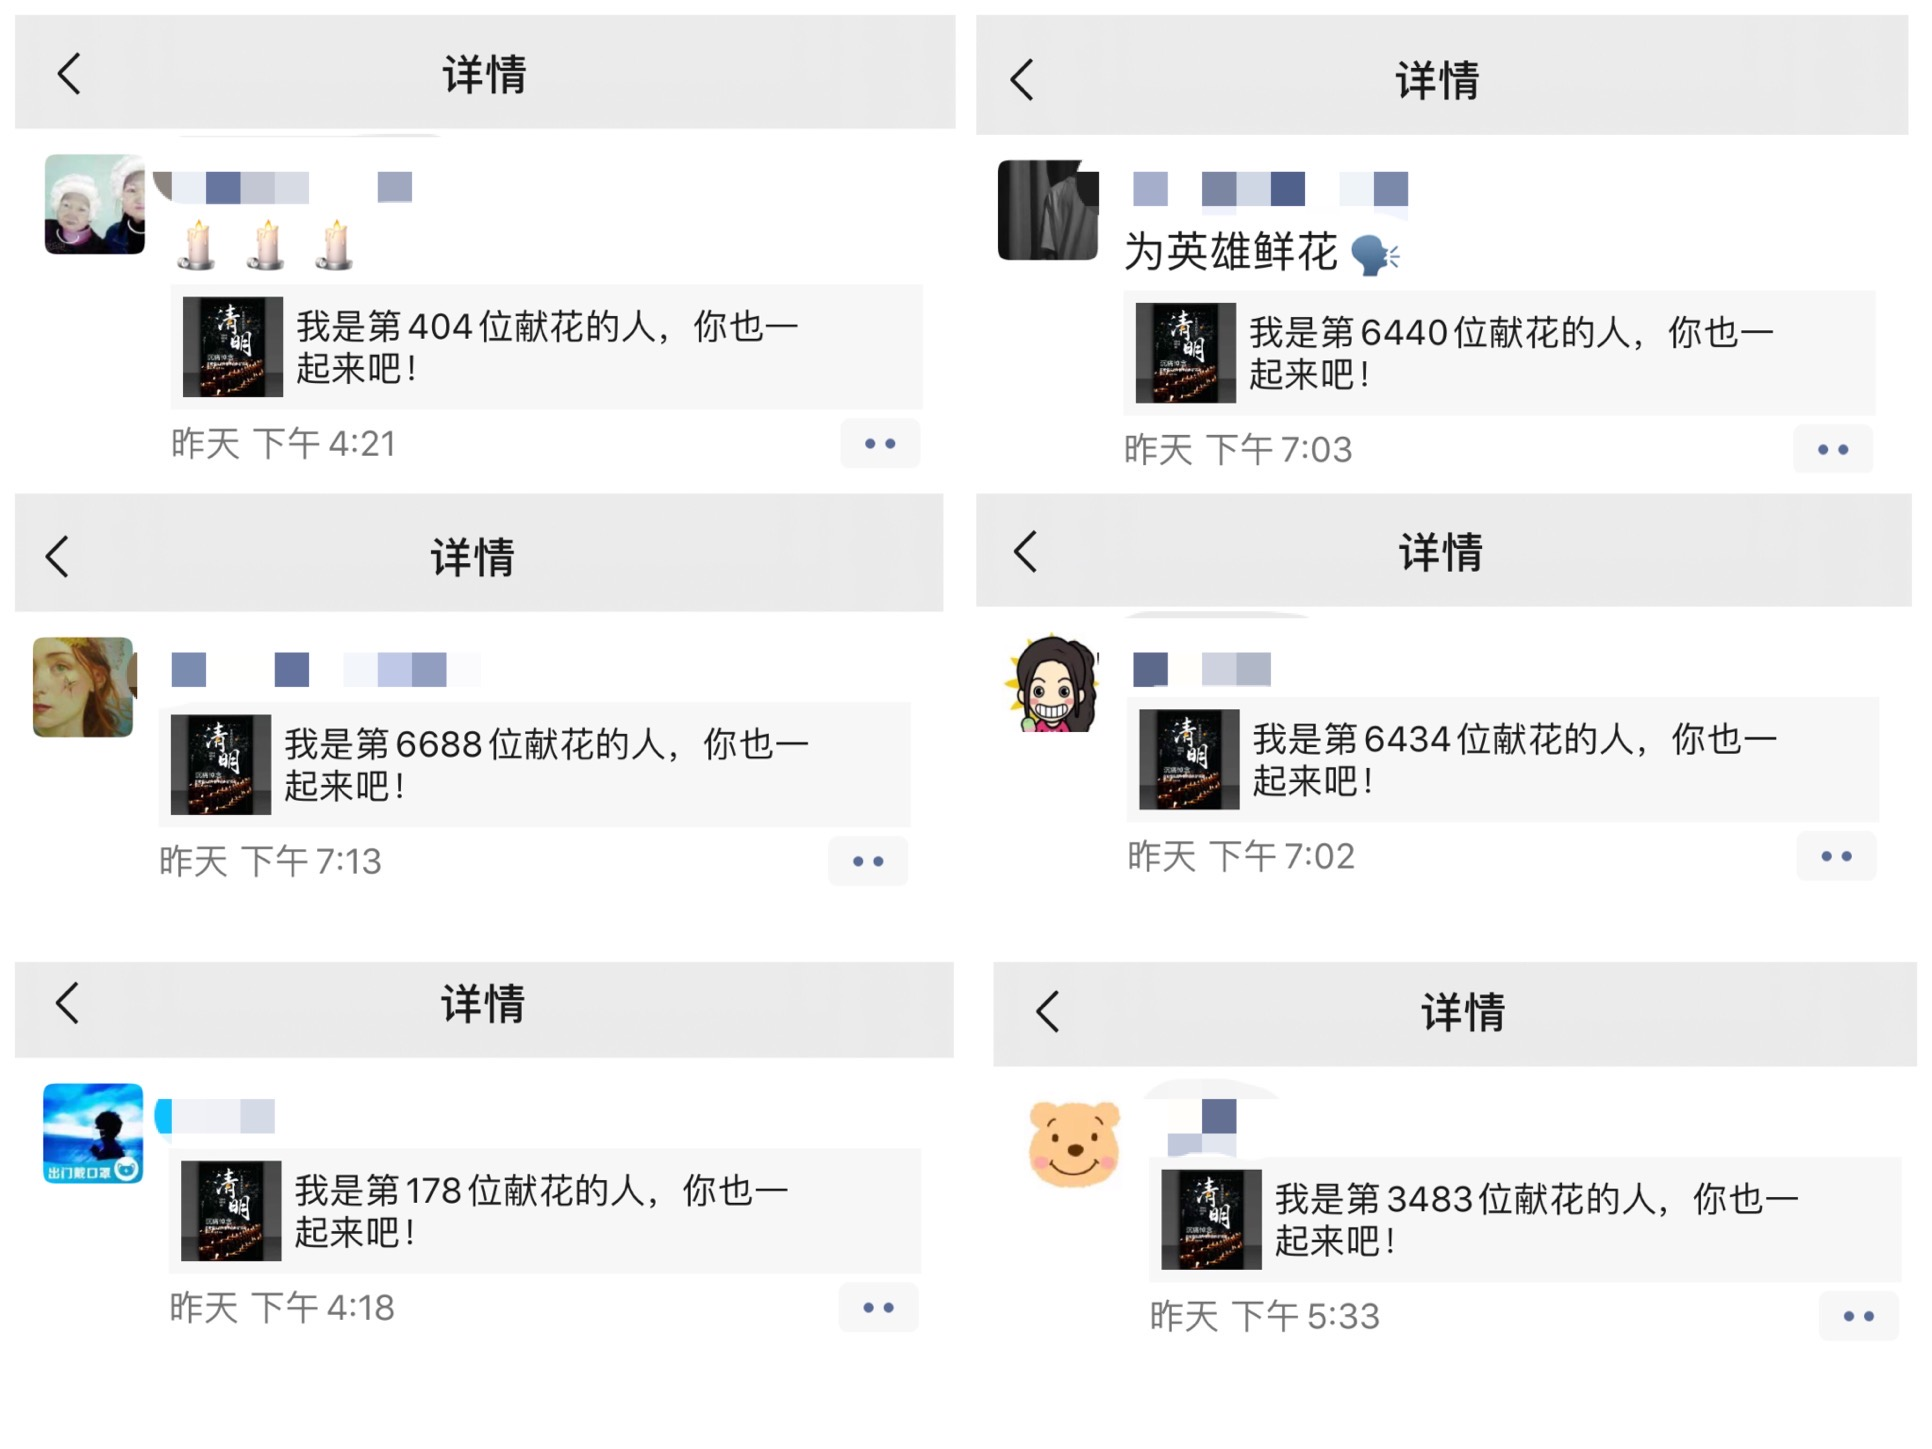The height and width of the screenshot is (1449, 1932).
Task: Click back arrow above the 178 post
Action: click(x=67, y=1003)
